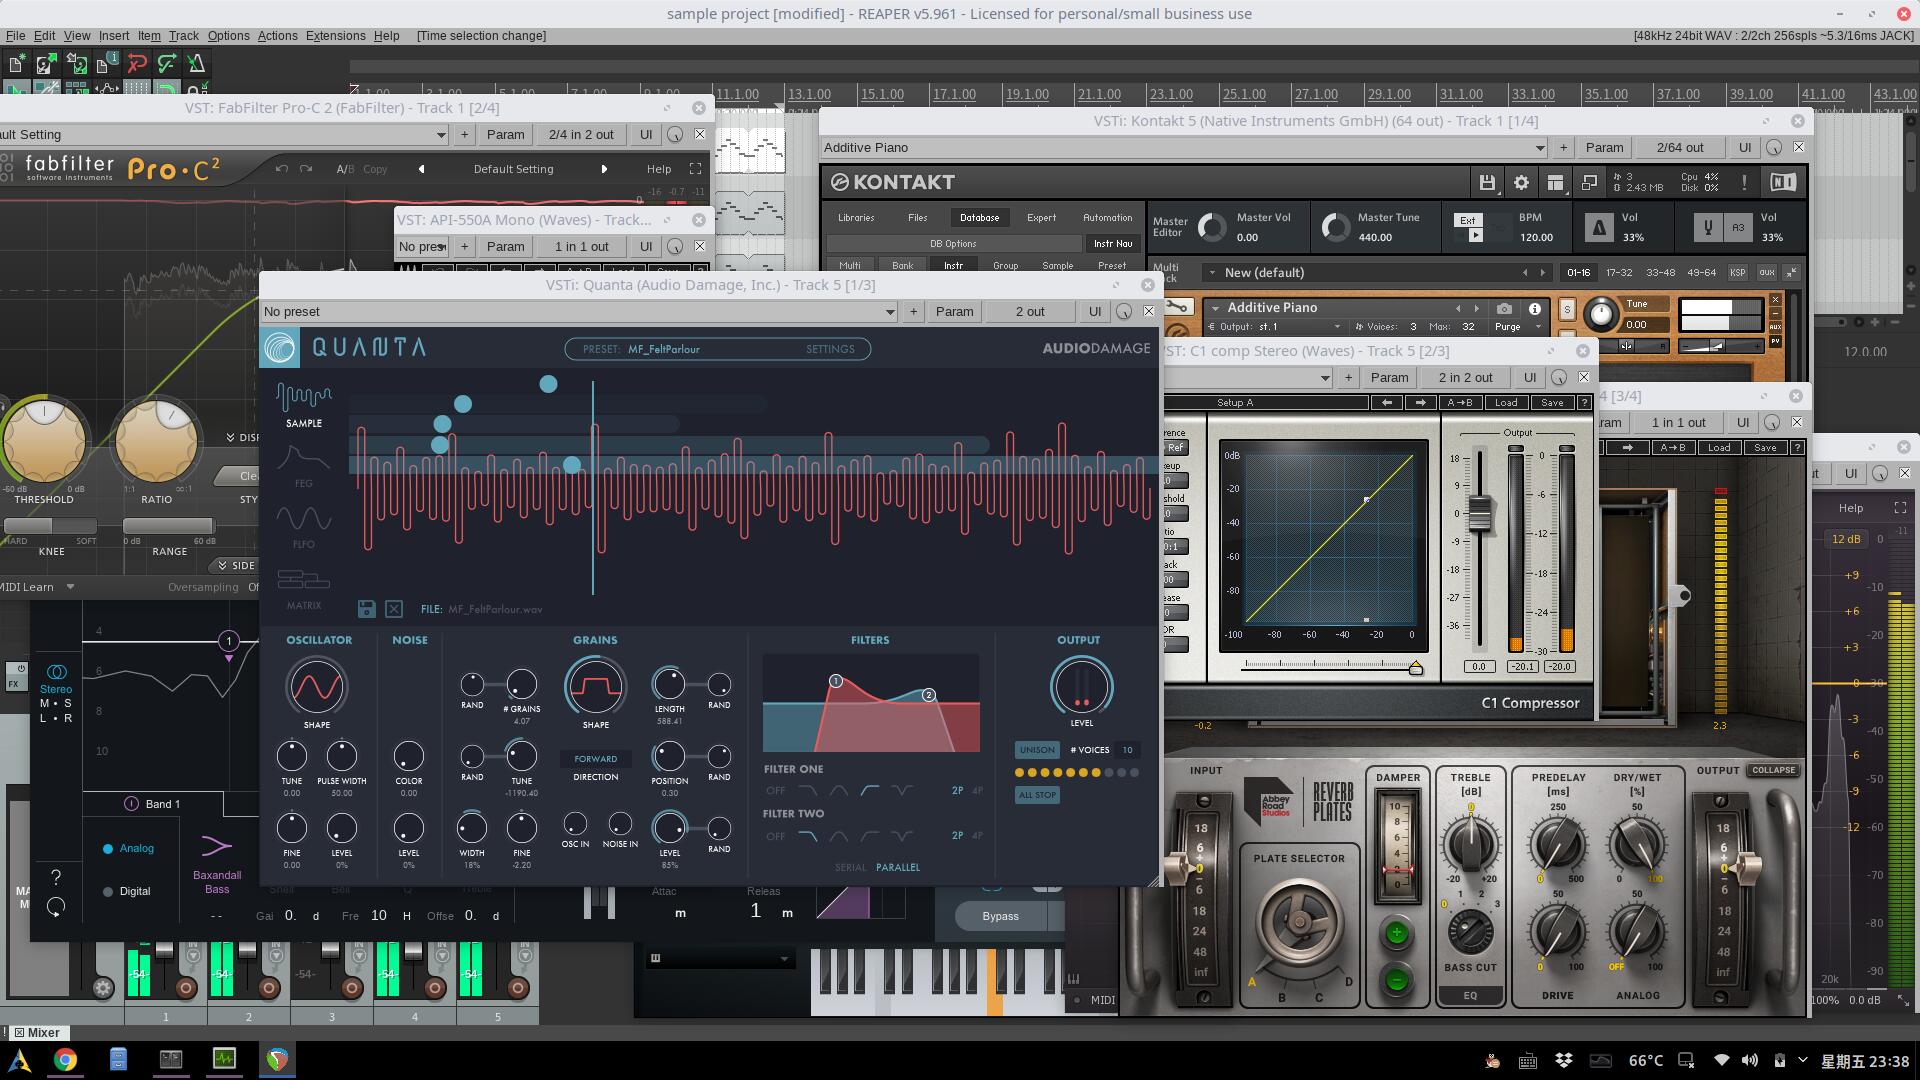The width and height of the screenshot is (1920, 1080).
Task: Switch to Kontakt Libraries tab
Action: point(856,218)
